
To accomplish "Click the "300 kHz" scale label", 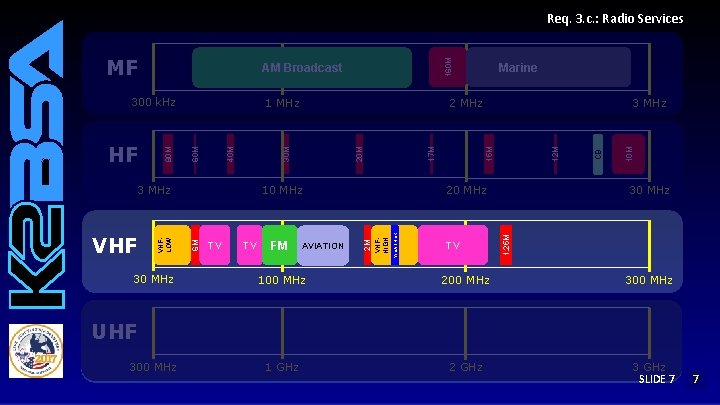I will point(153,102).
